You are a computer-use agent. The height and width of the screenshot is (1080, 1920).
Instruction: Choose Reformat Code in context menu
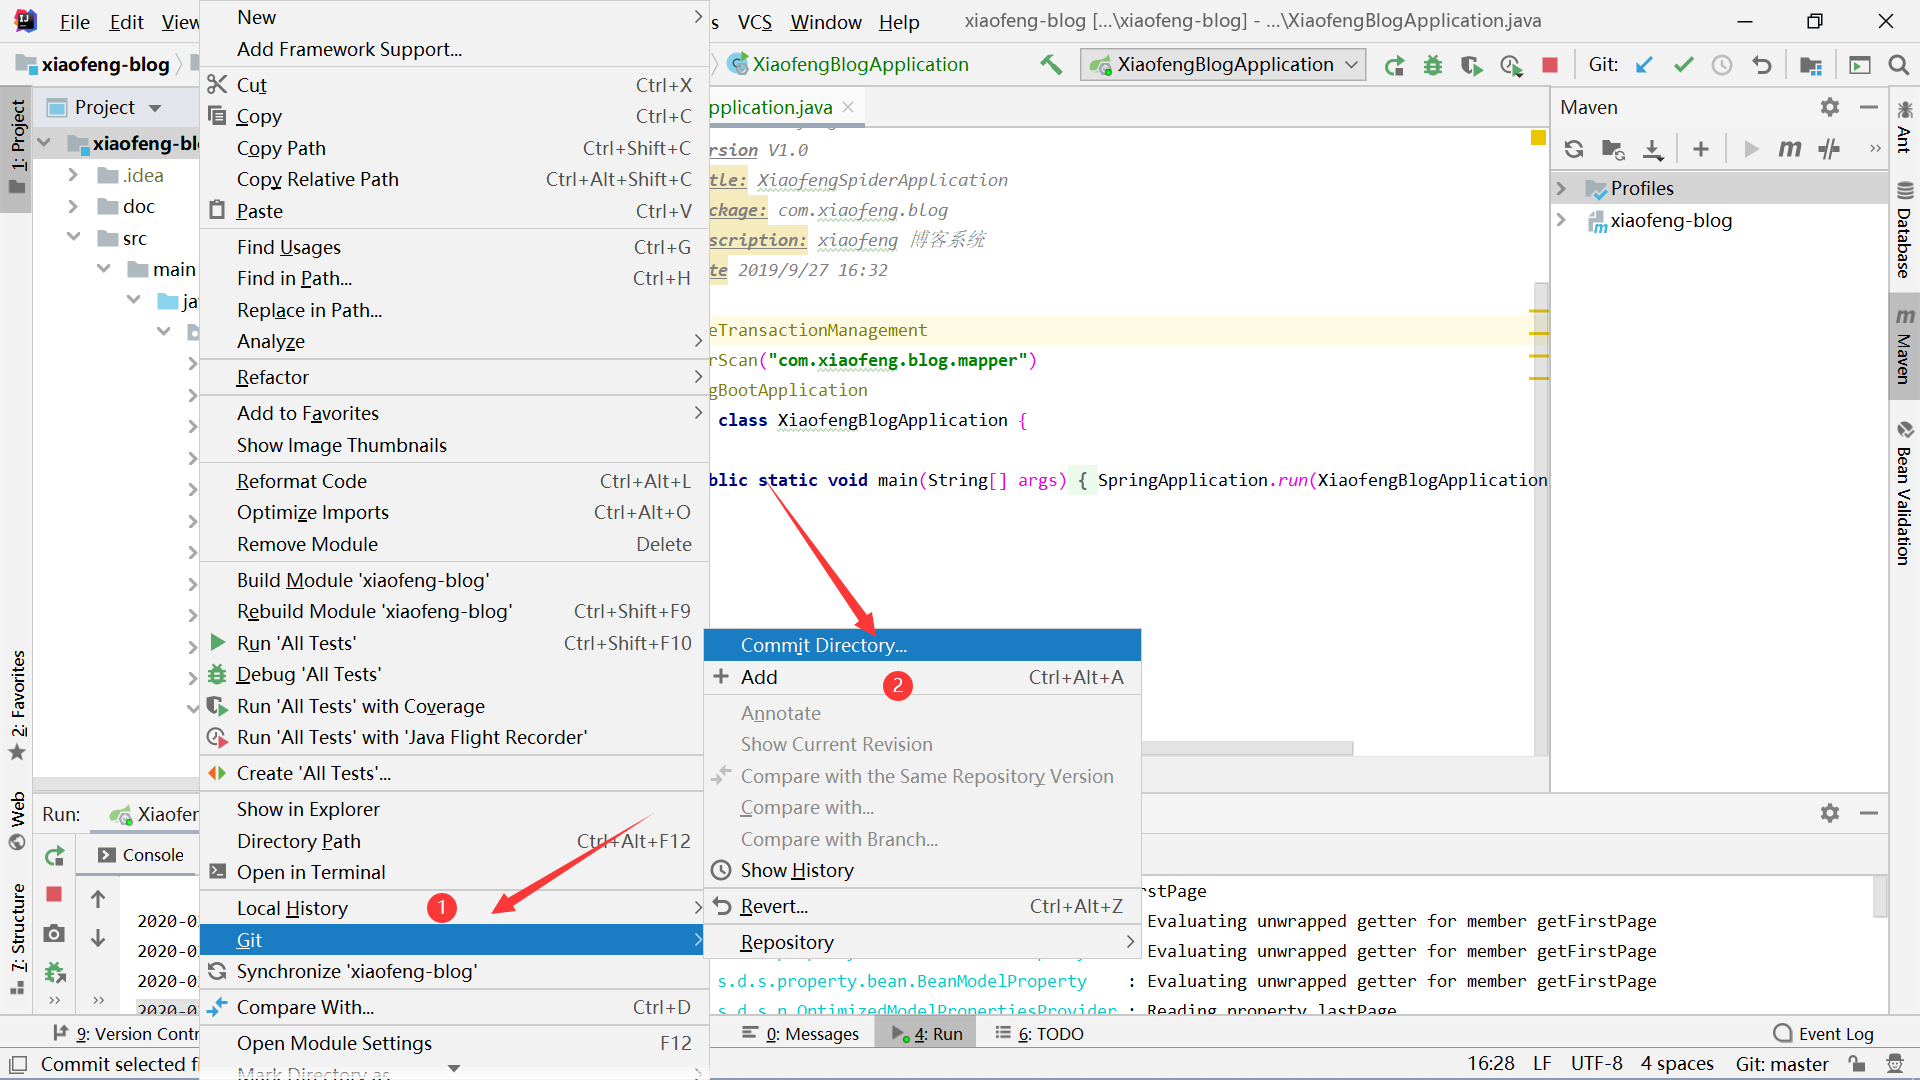pos(454,481)
